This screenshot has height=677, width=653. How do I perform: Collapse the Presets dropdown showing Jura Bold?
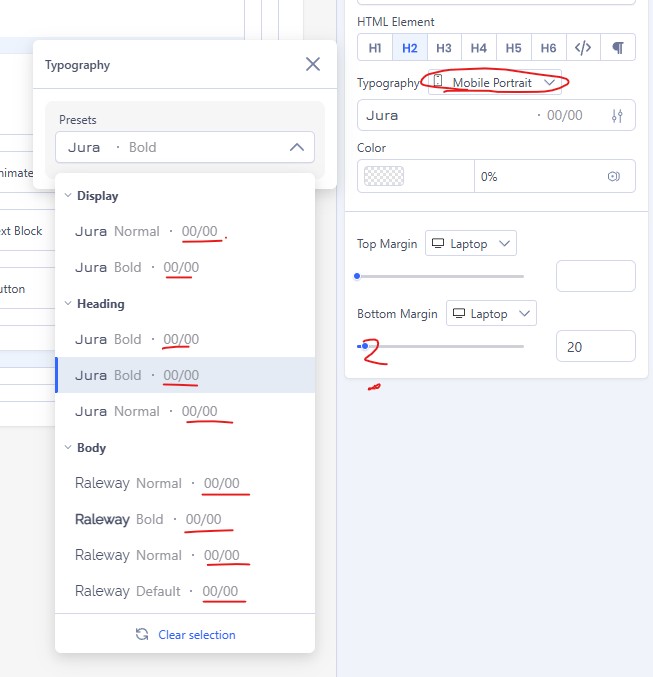296,147
